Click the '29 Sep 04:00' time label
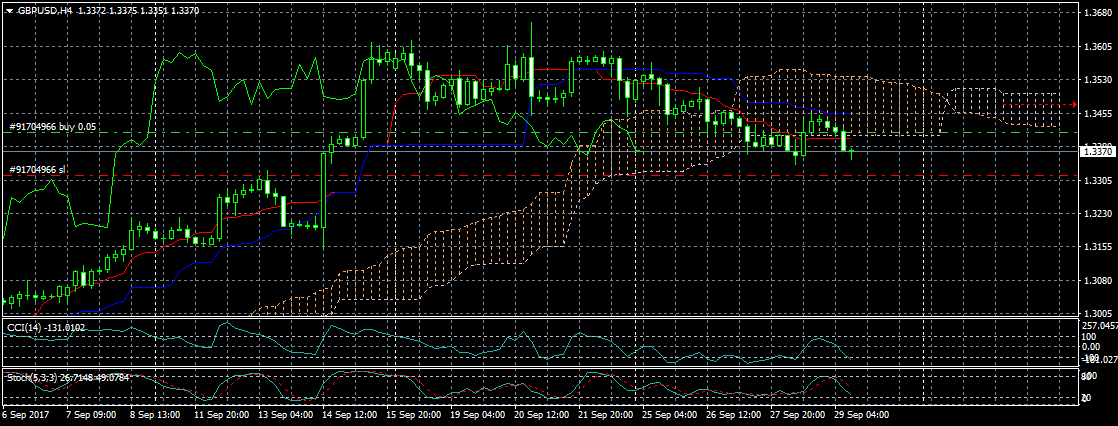 point(864,414)
